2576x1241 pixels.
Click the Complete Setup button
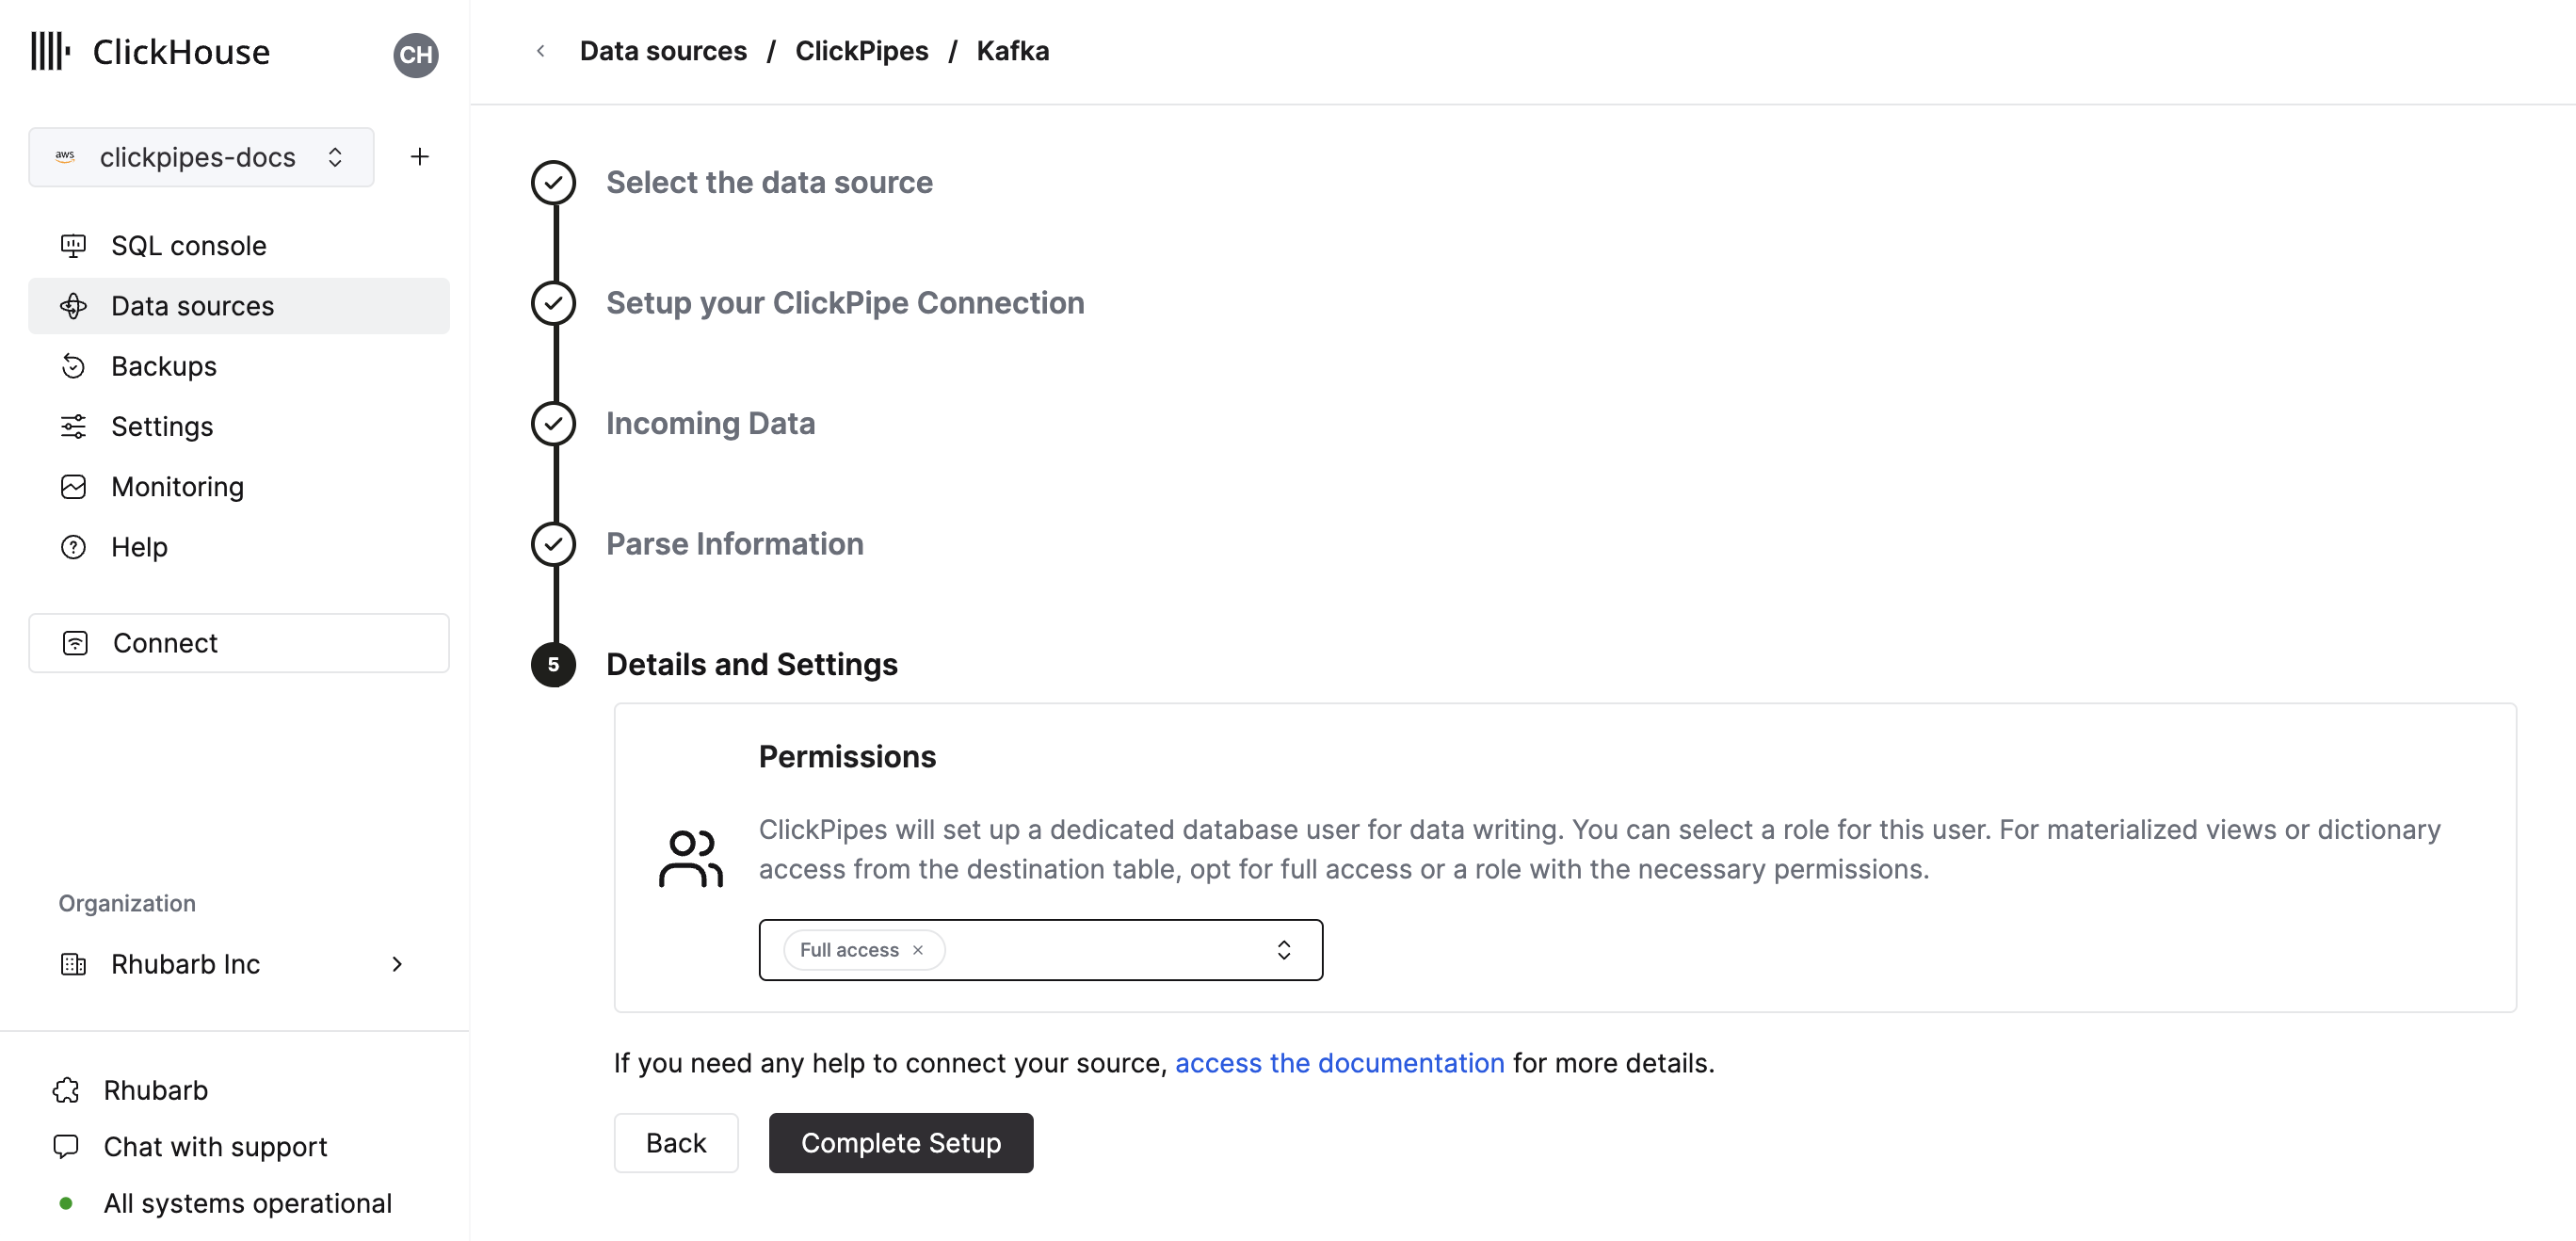(900, 1142)
